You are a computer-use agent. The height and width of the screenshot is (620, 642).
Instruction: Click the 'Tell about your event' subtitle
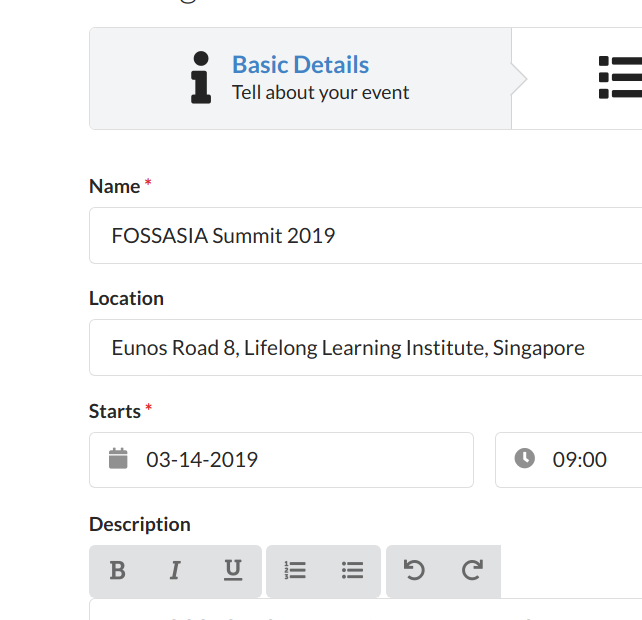tap(320, 93)
